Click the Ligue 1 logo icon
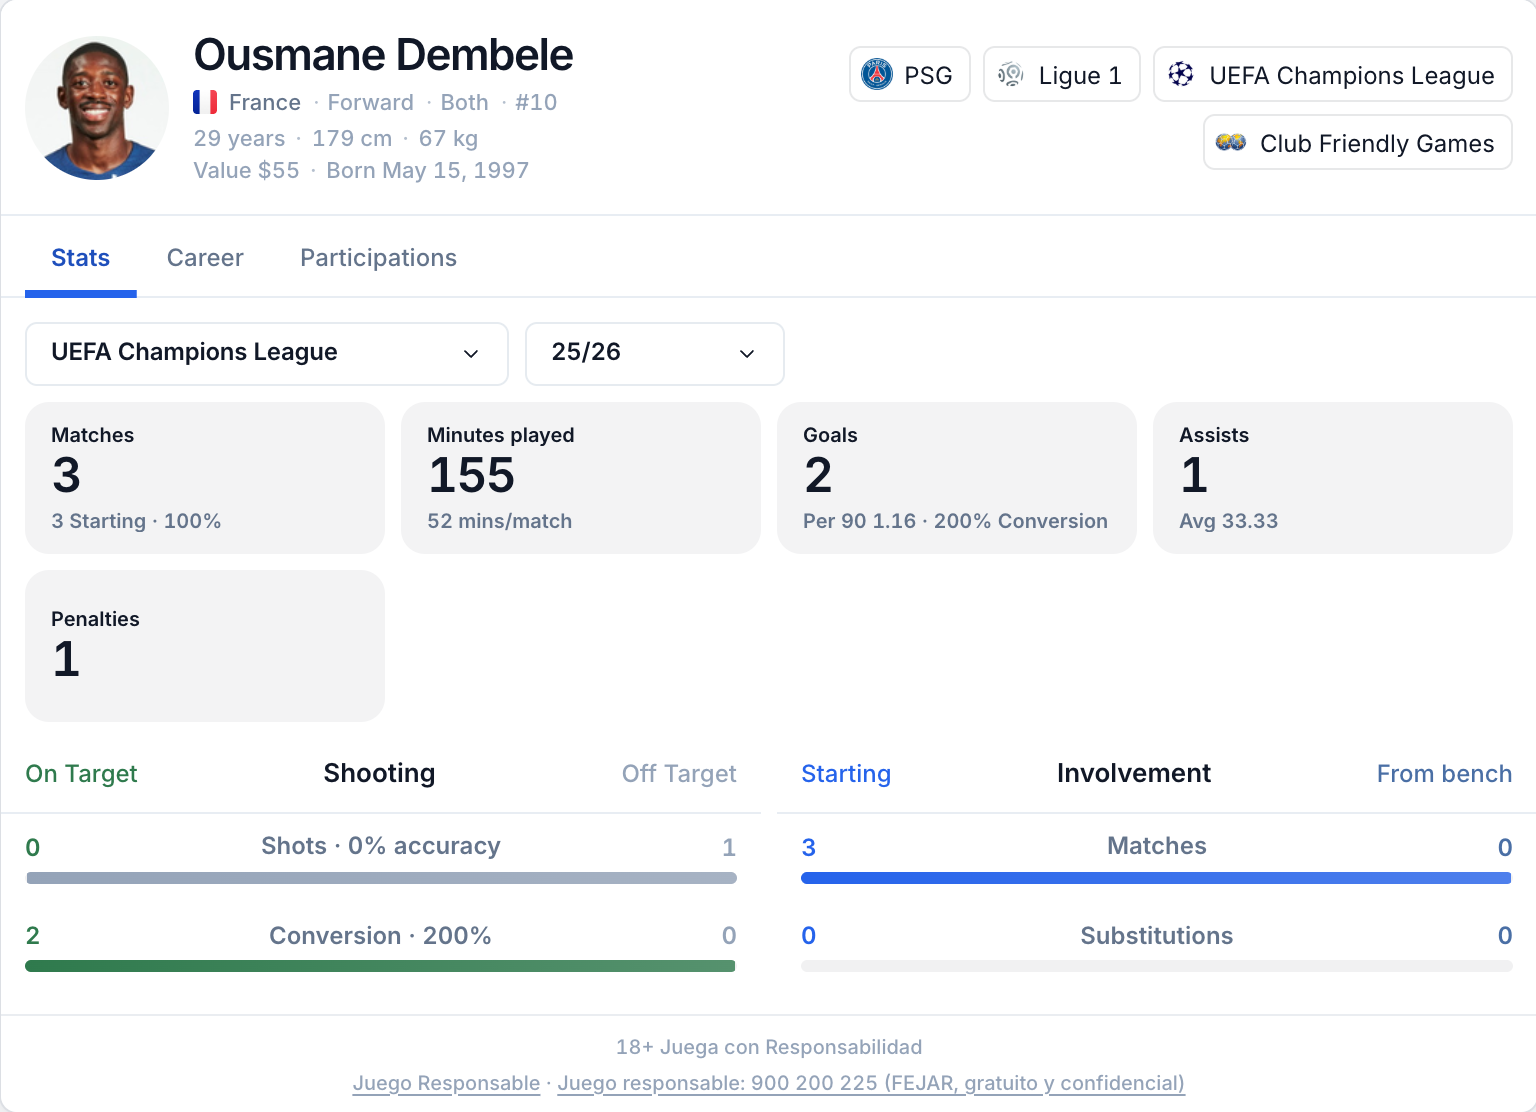Screen dimensions: 1536x1112 coord(1011,74)
